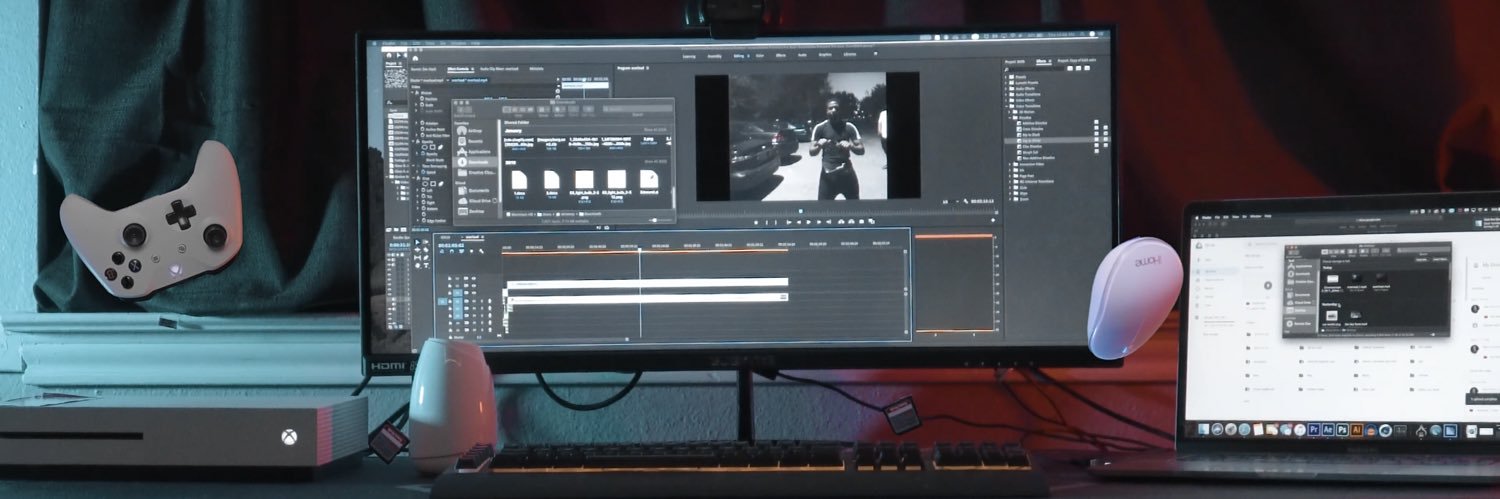Collapse the Opacity effect properties
This screenshot has height=499, width=1500.
413,141
